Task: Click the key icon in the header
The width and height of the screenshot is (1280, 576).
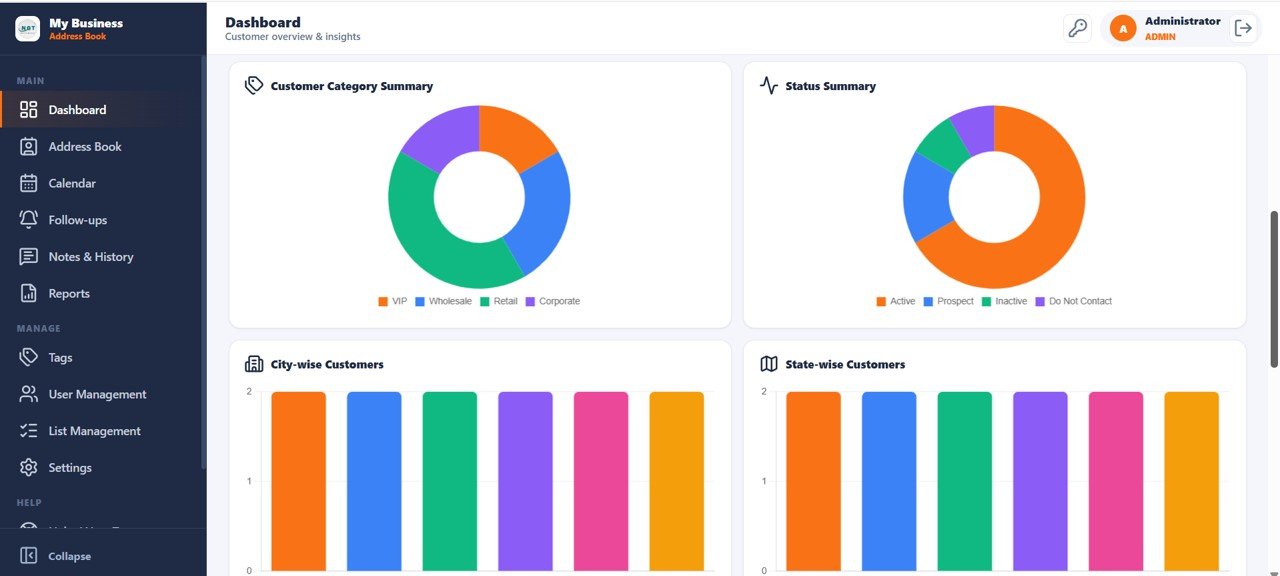Action: pos(1077,28)
